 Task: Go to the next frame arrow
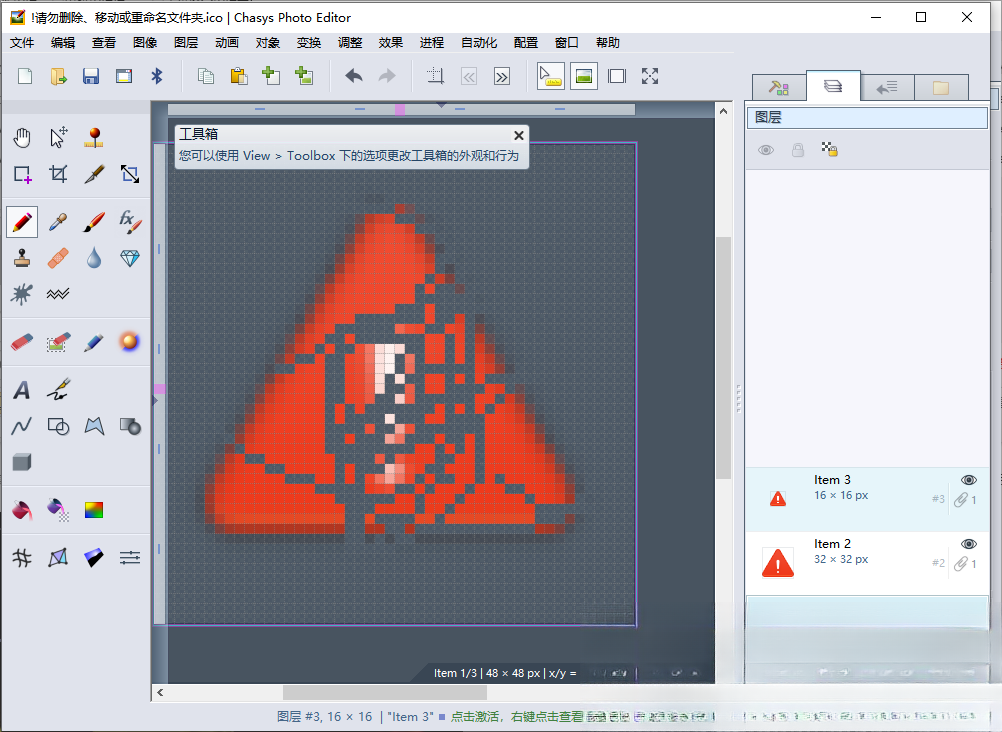pos(502,77)
